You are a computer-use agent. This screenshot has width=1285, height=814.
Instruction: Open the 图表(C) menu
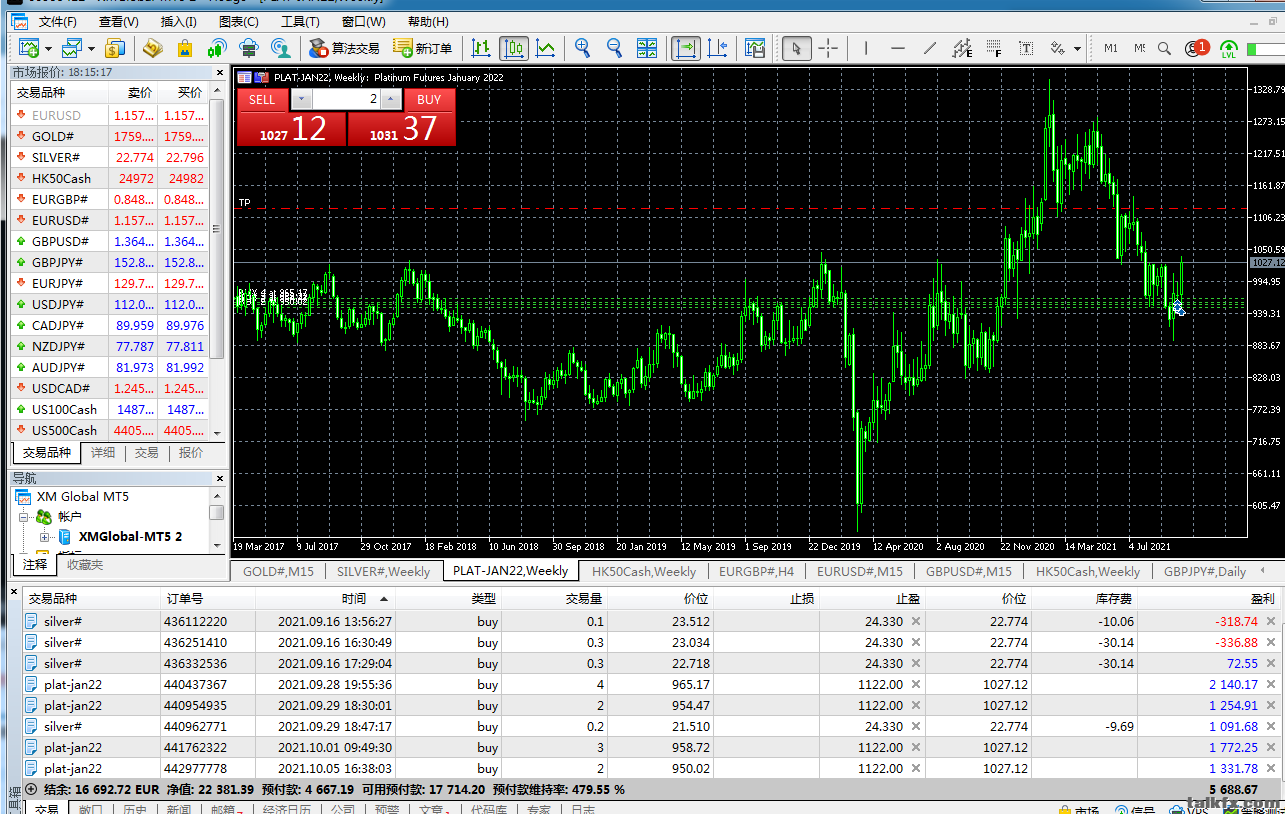click(238, 21)
